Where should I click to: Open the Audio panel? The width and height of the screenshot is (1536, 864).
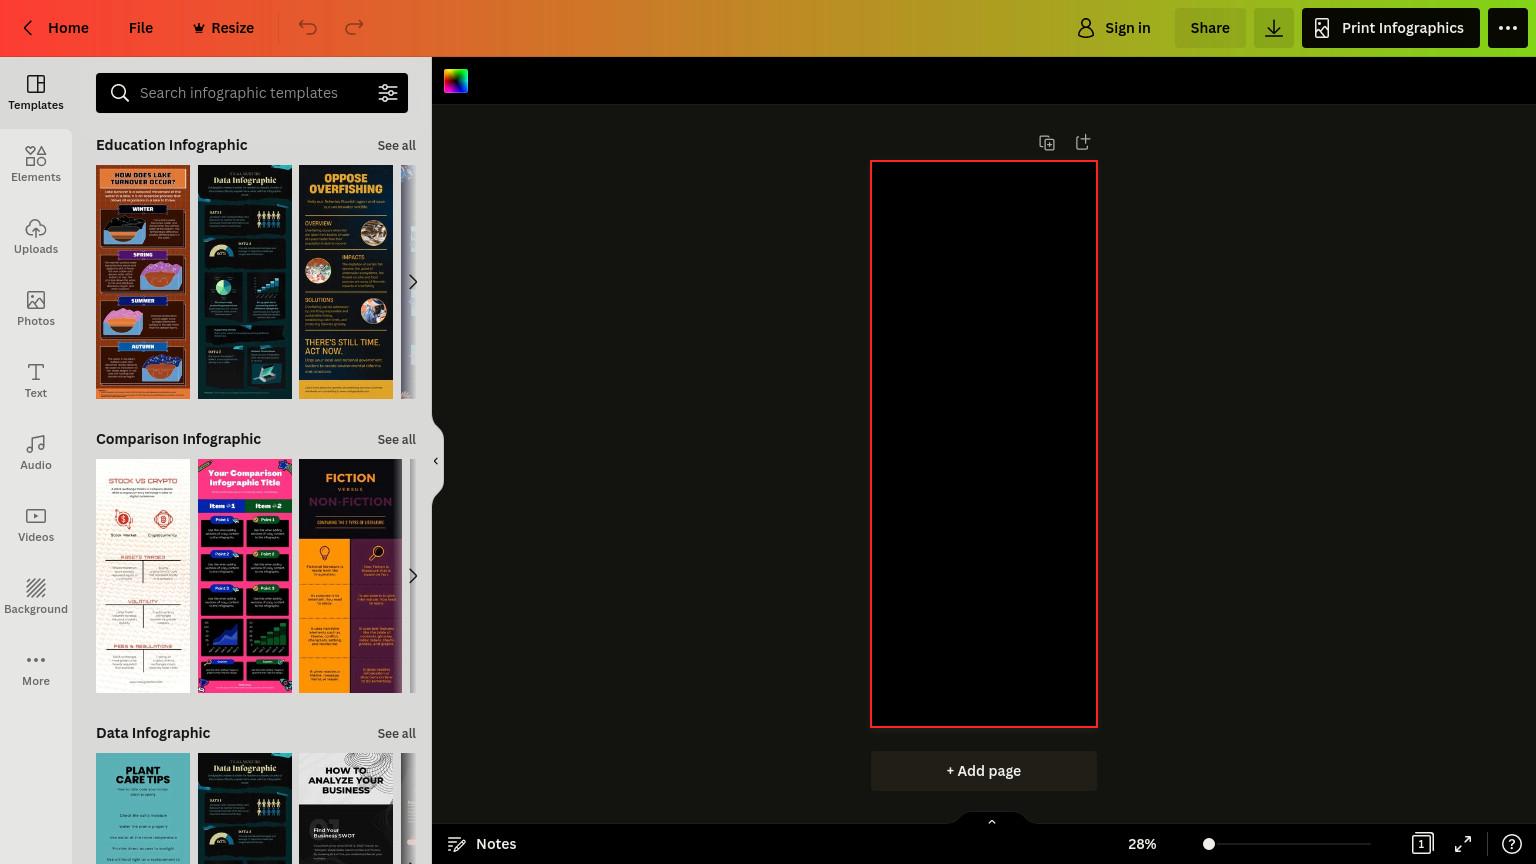(36, 453)
